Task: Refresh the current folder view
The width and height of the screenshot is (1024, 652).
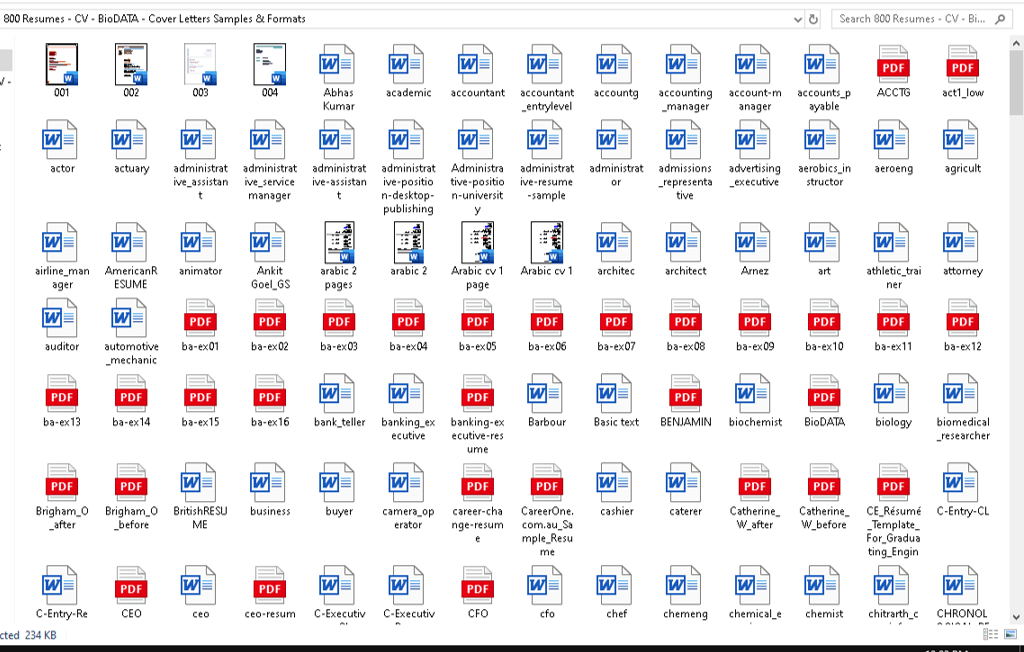Action: tap(813, 20)
